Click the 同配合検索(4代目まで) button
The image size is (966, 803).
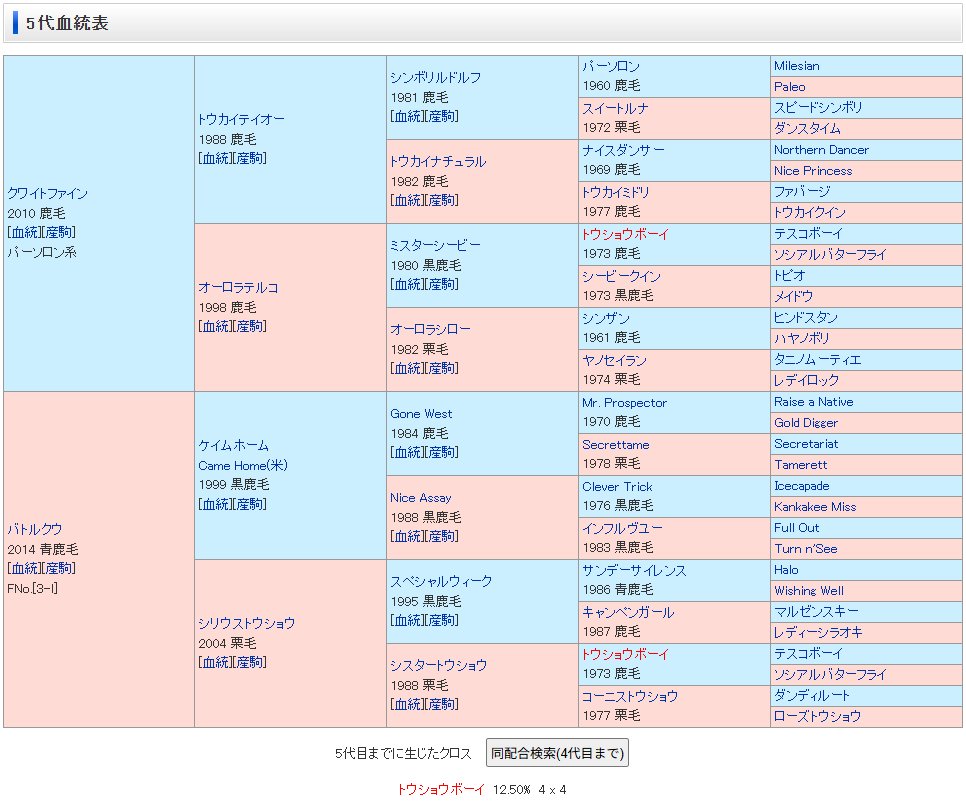[x=557, y=753]
